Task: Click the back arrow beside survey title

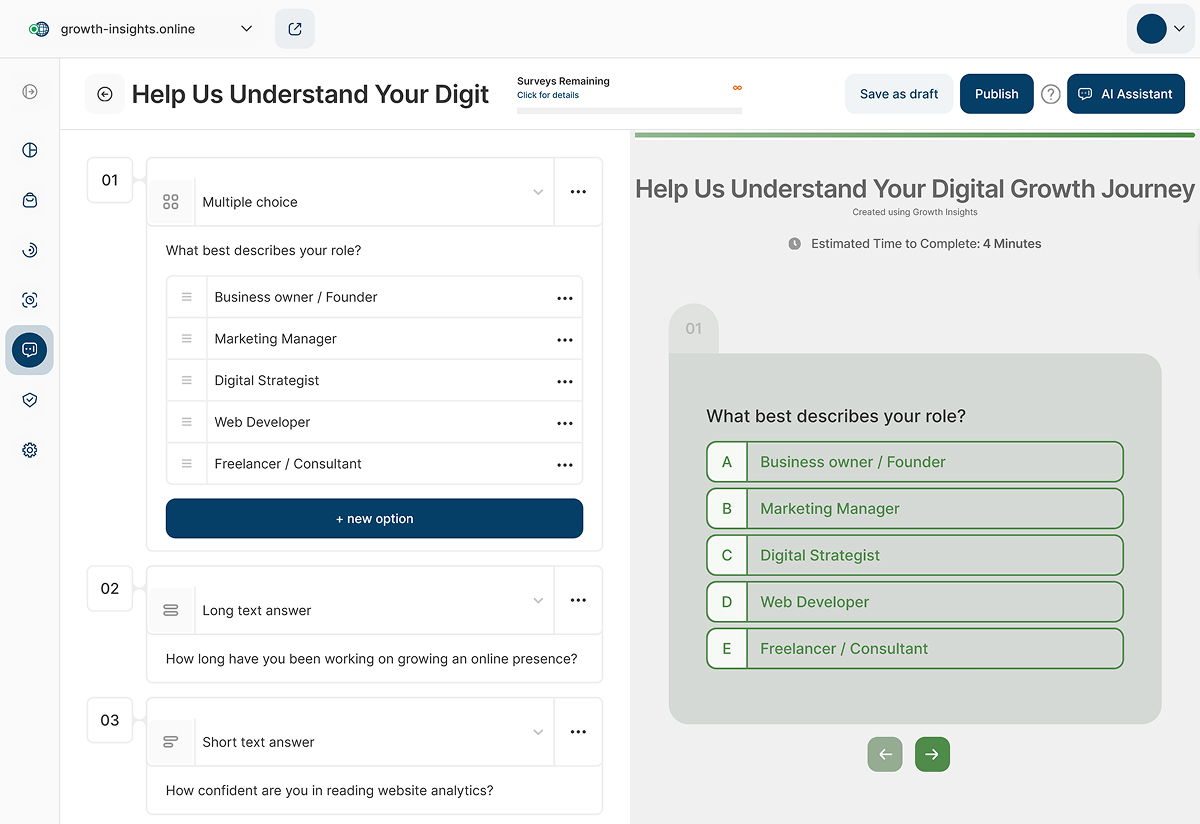Action: pyautogui.click(x=105, y=94)
